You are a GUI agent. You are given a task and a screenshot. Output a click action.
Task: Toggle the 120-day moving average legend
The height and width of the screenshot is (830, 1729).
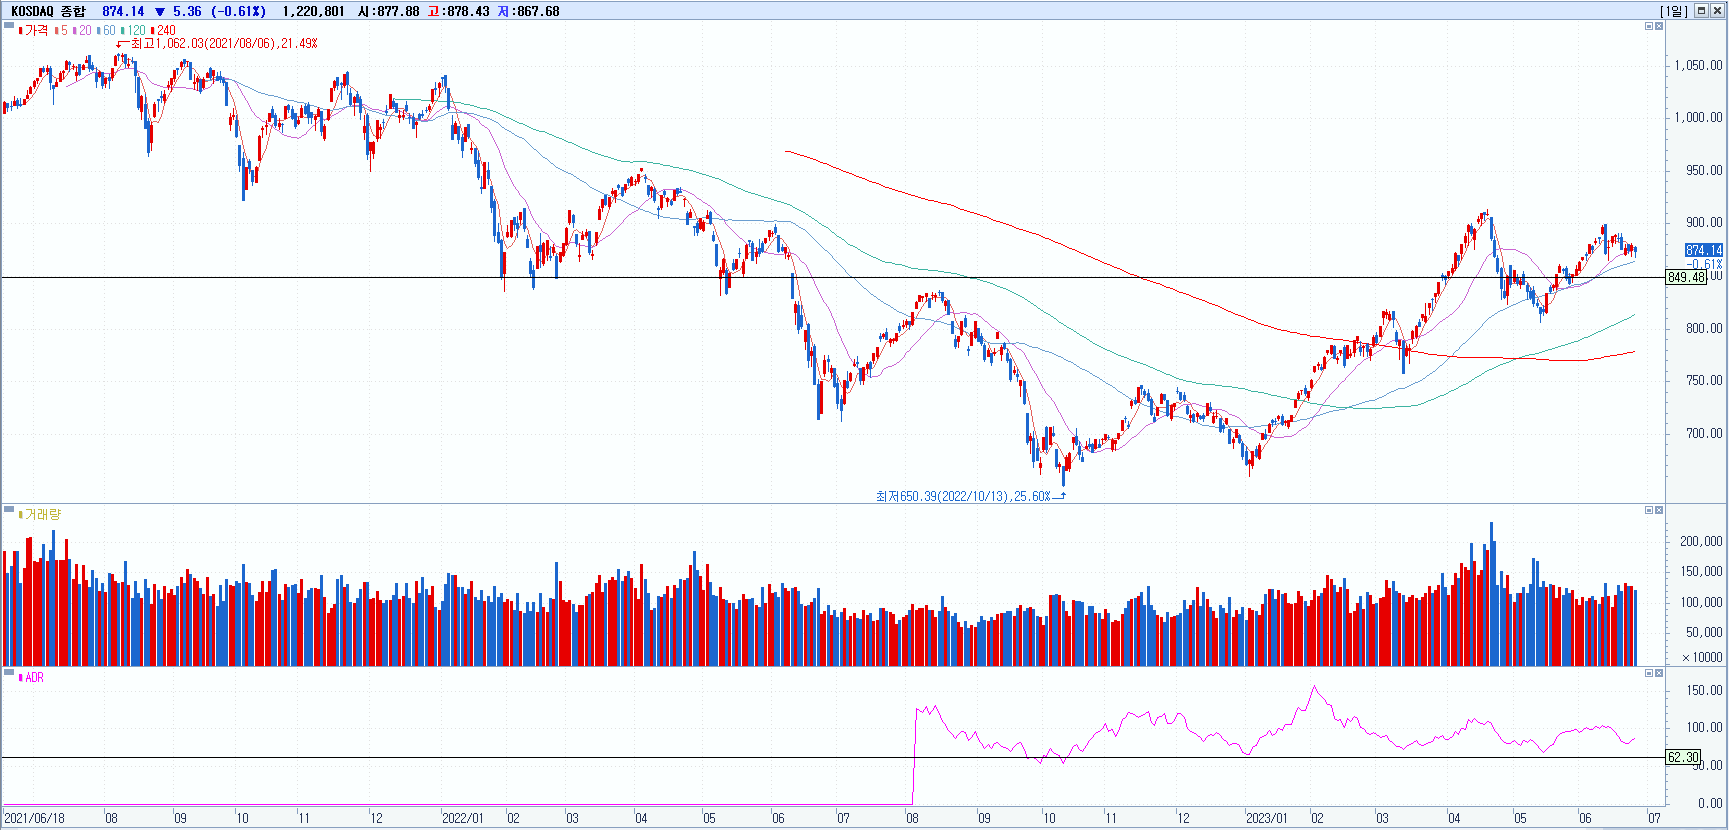pos(133,30)
